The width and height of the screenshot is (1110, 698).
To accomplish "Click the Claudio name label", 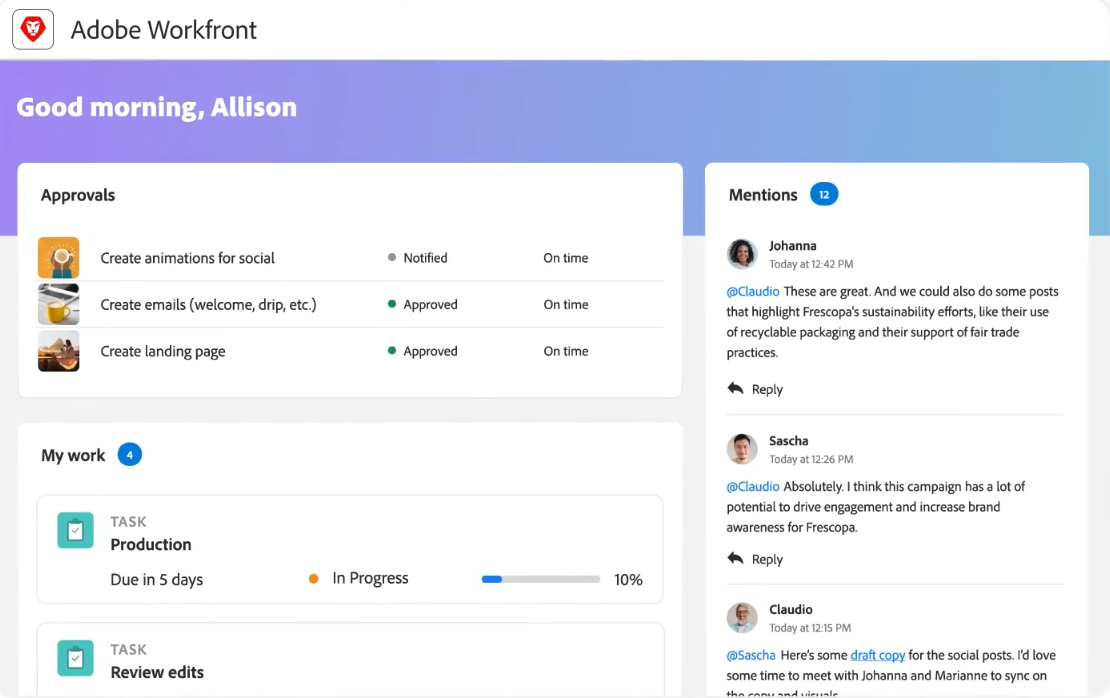I will (x=791, y=610).
